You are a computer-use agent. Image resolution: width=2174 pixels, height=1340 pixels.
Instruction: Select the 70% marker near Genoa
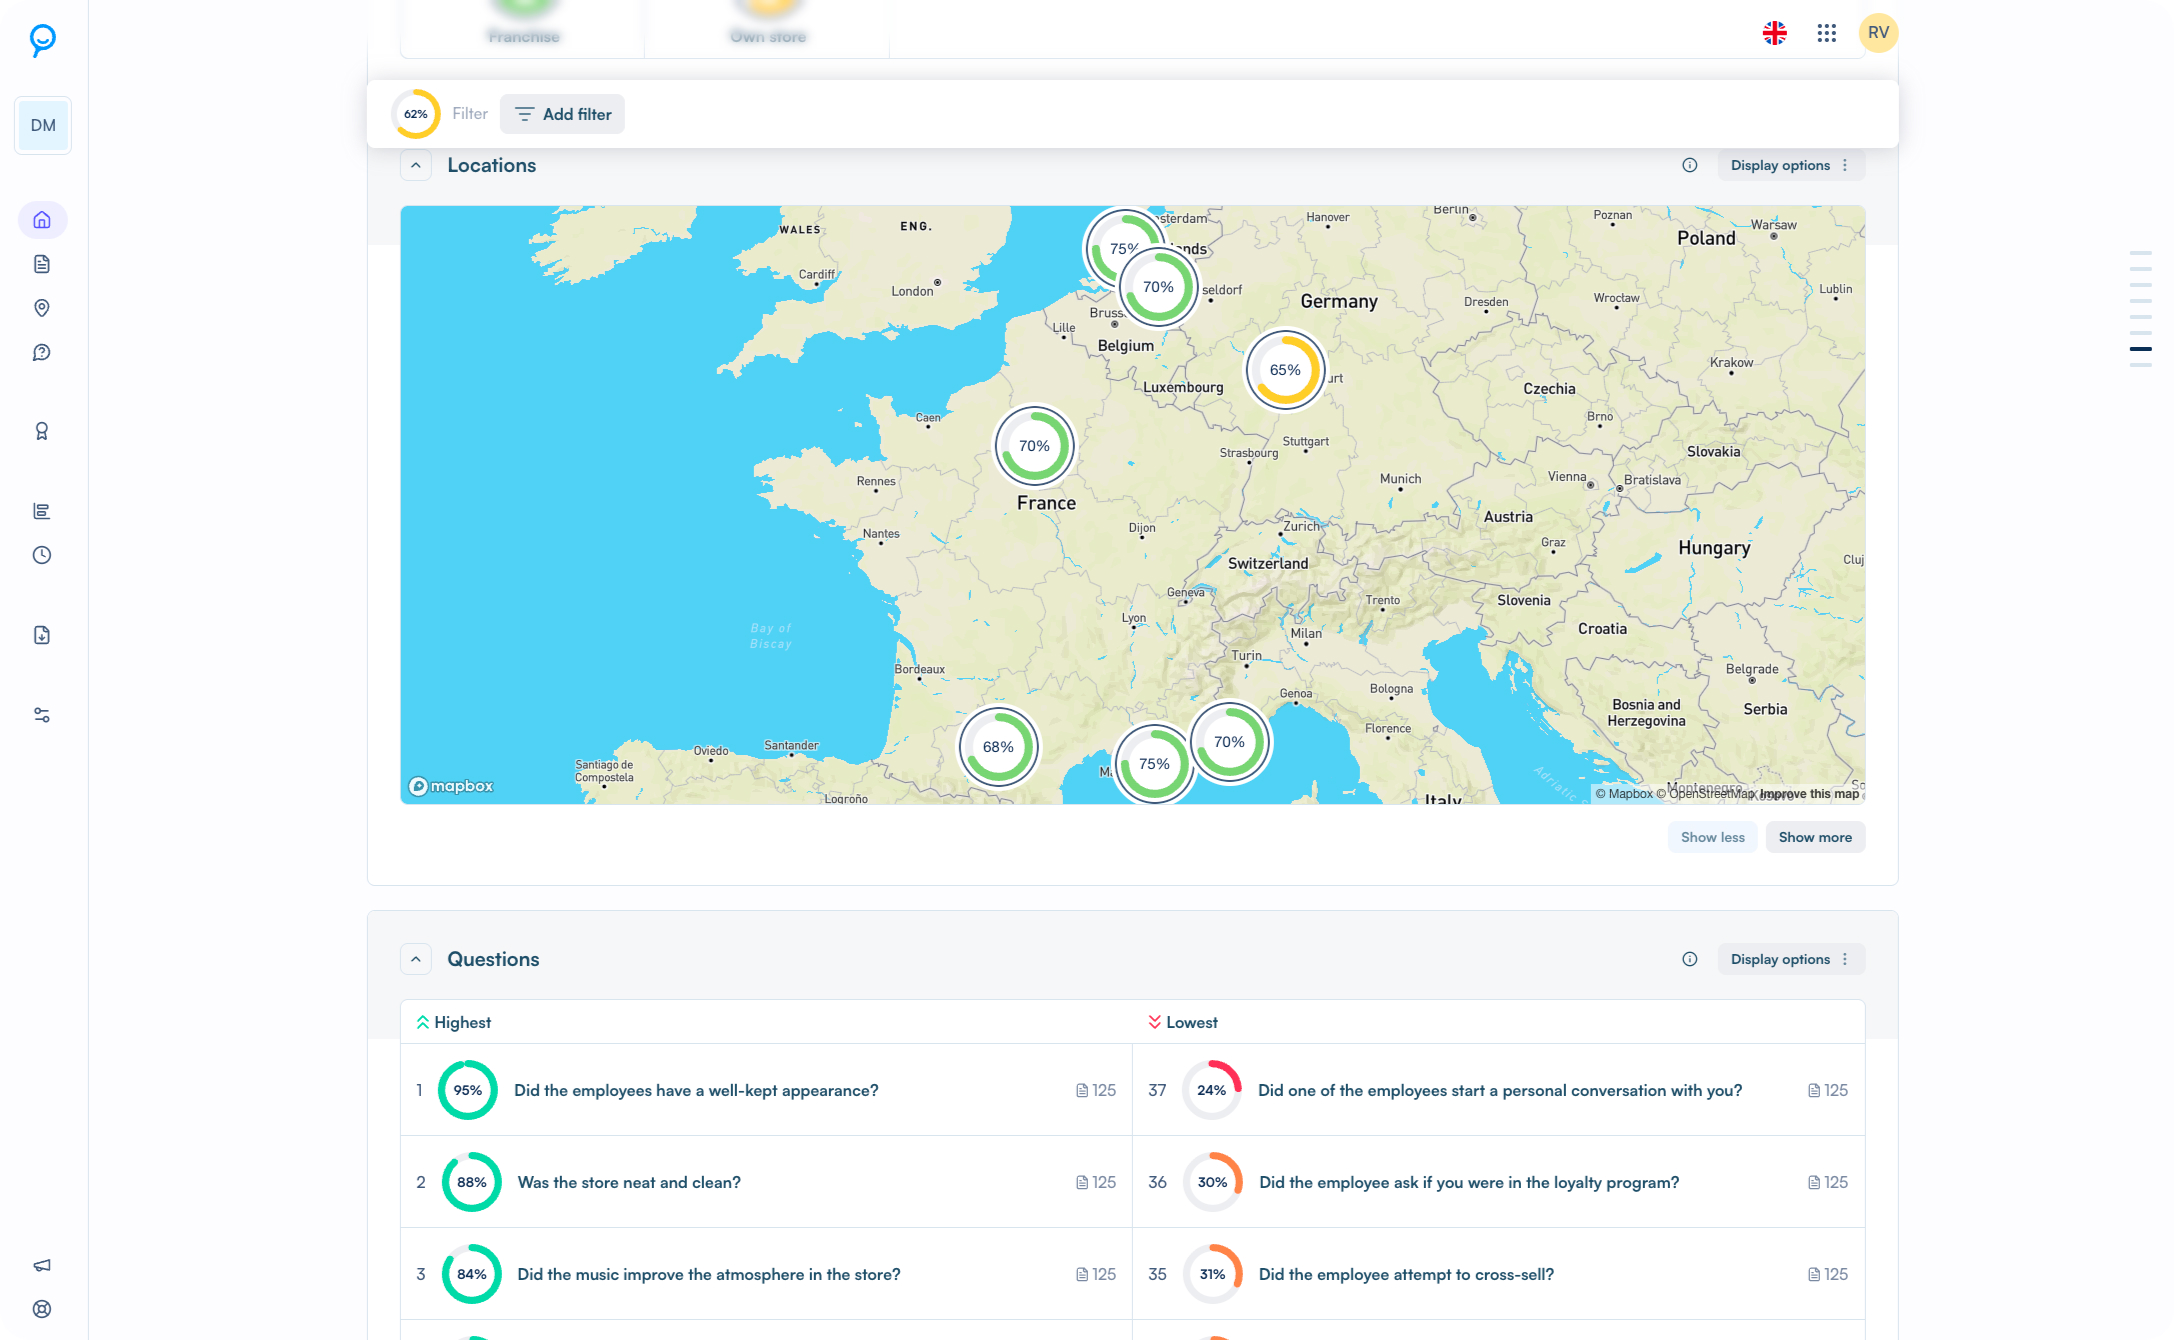click(x=1229, y=742)
